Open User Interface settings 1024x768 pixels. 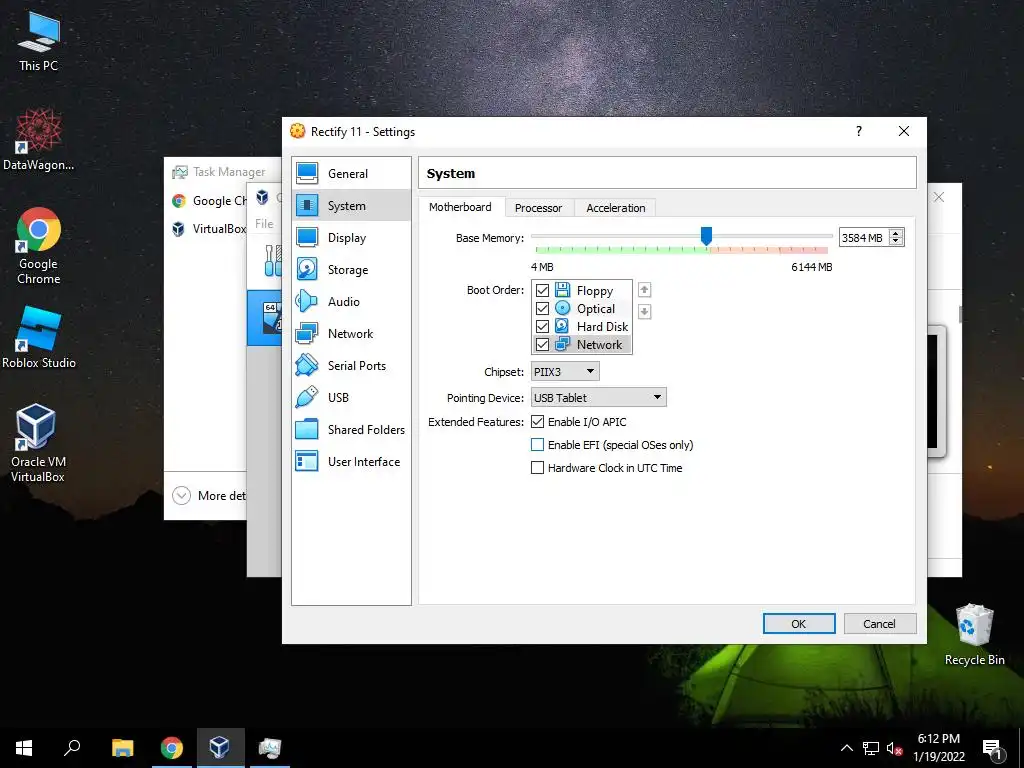pos(351,462)
